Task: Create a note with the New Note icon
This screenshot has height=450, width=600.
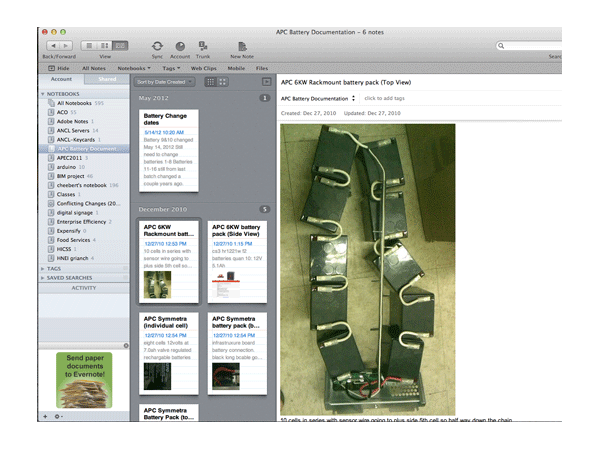Action: coord(242,46)
